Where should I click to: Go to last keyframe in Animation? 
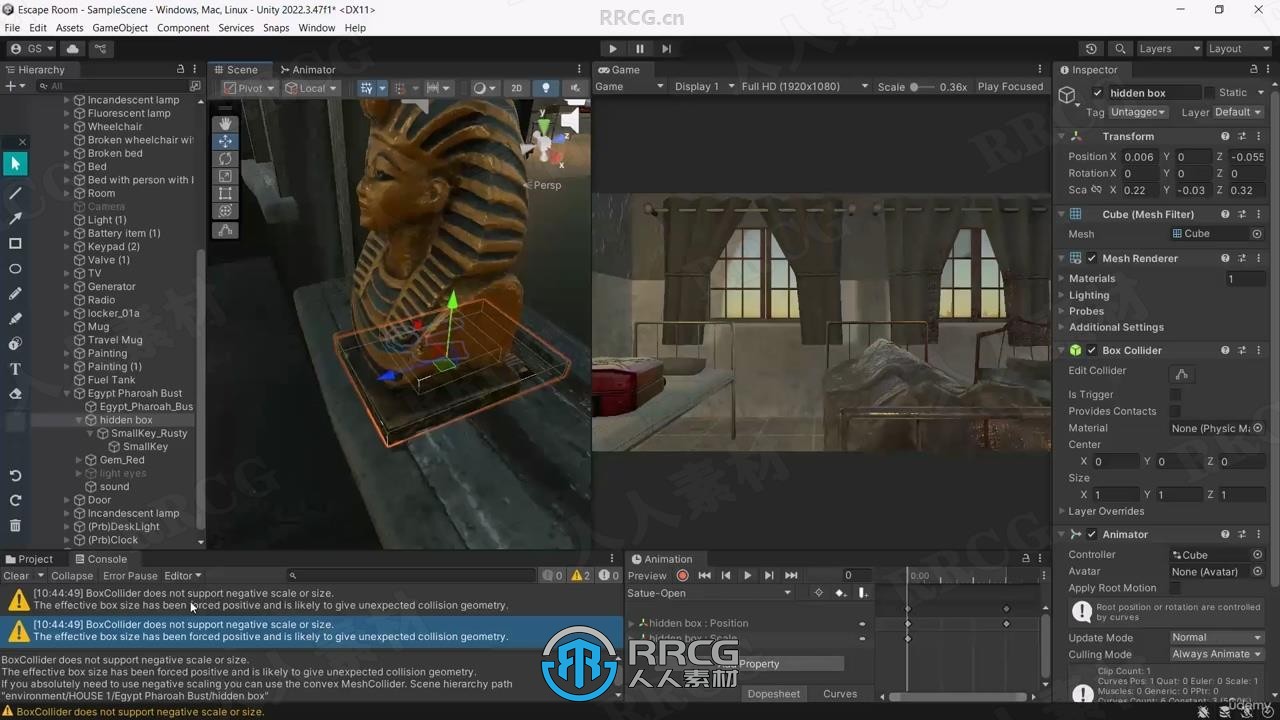click(x=791, y=575)
